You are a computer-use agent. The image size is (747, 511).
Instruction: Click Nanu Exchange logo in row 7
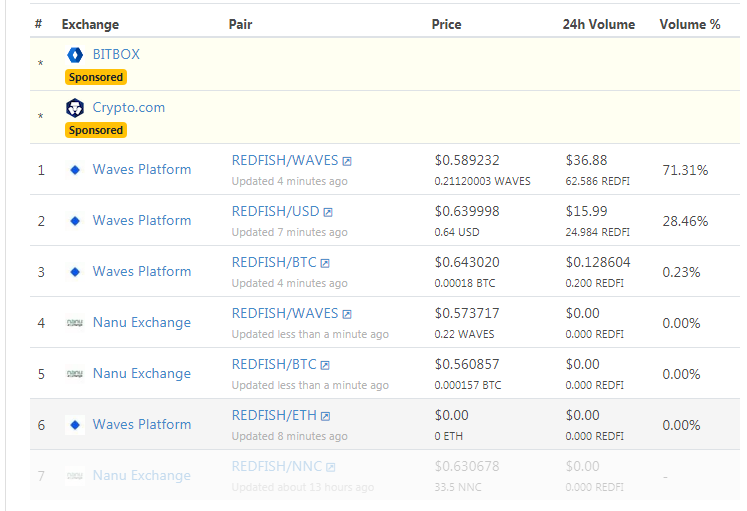[x=75, y=476]
